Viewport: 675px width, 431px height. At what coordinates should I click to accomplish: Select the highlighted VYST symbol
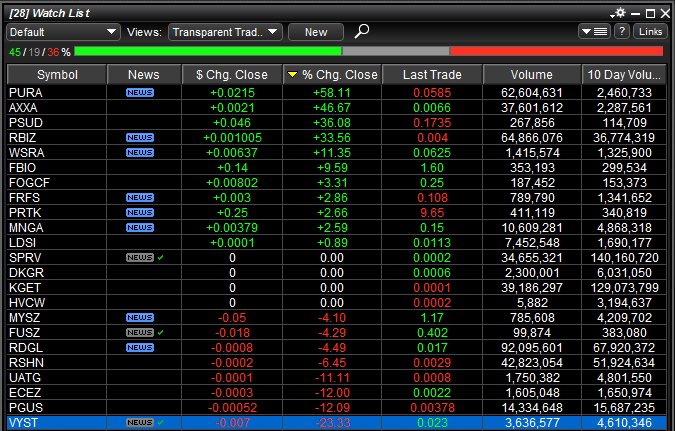(x=24, y=422)
